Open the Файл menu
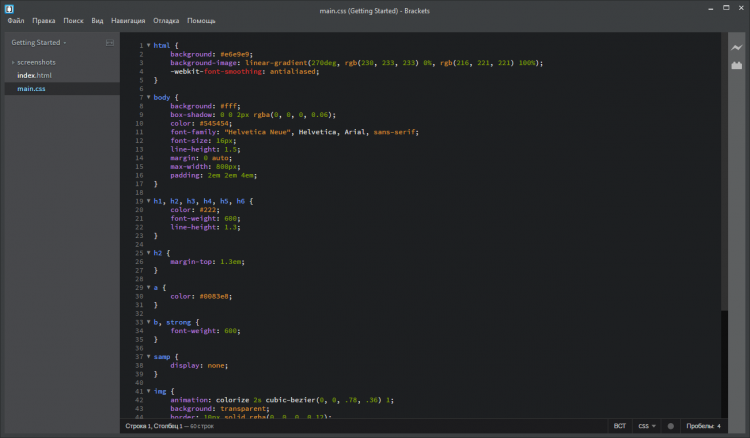The height and width of the screenshot is (438, 750). click(x=15, y=20)
